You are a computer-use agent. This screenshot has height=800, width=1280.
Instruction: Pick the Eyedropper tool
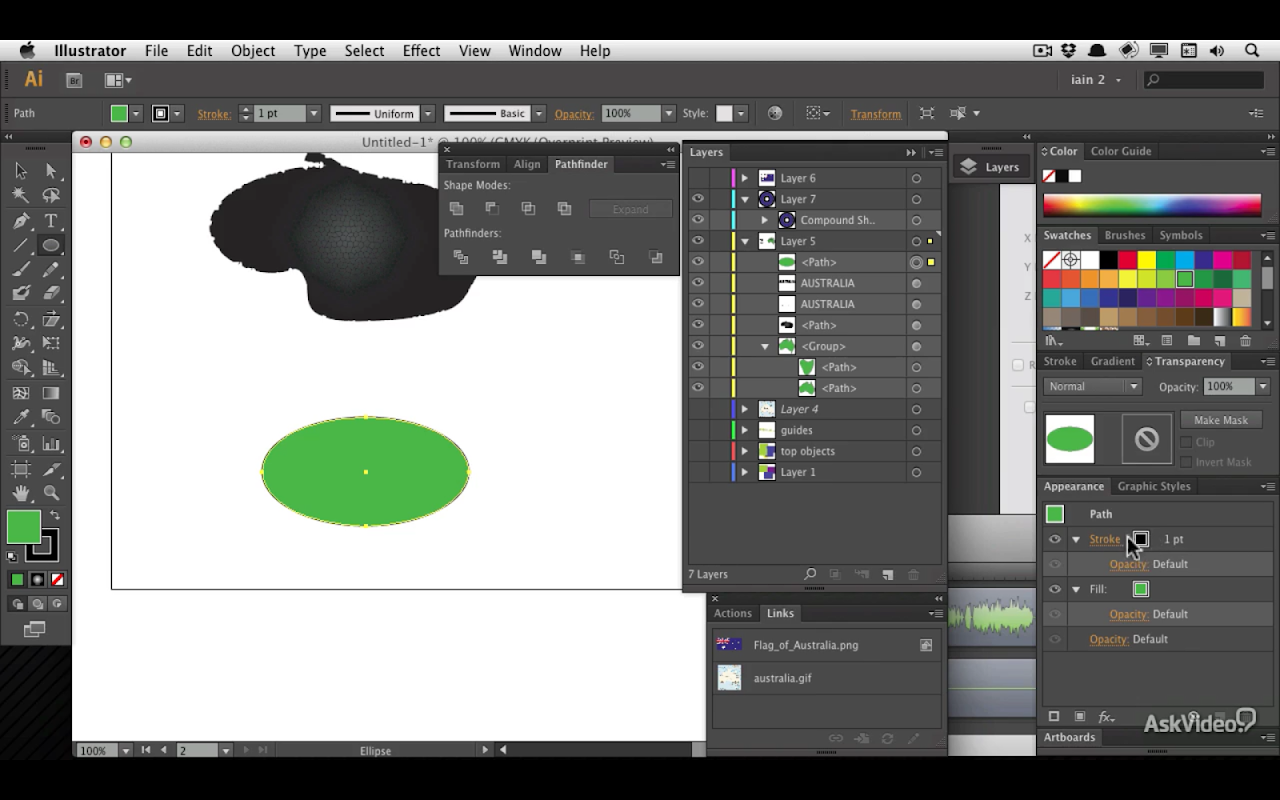20,418
